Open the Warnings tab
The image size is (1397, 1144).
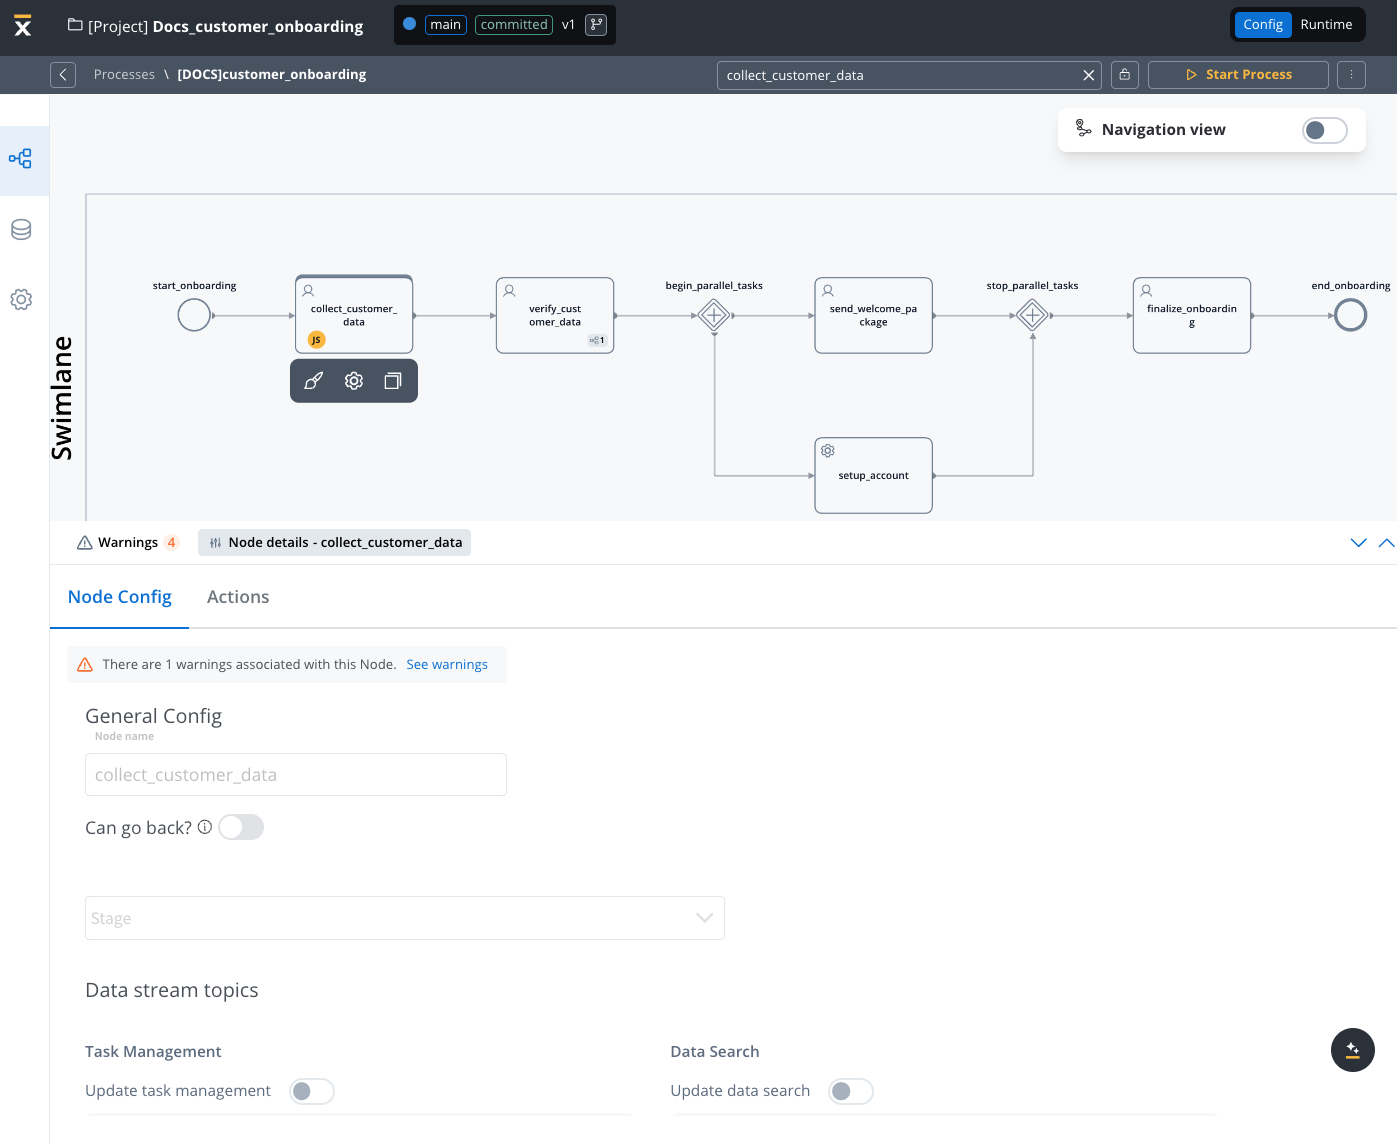tap(128, 543)
